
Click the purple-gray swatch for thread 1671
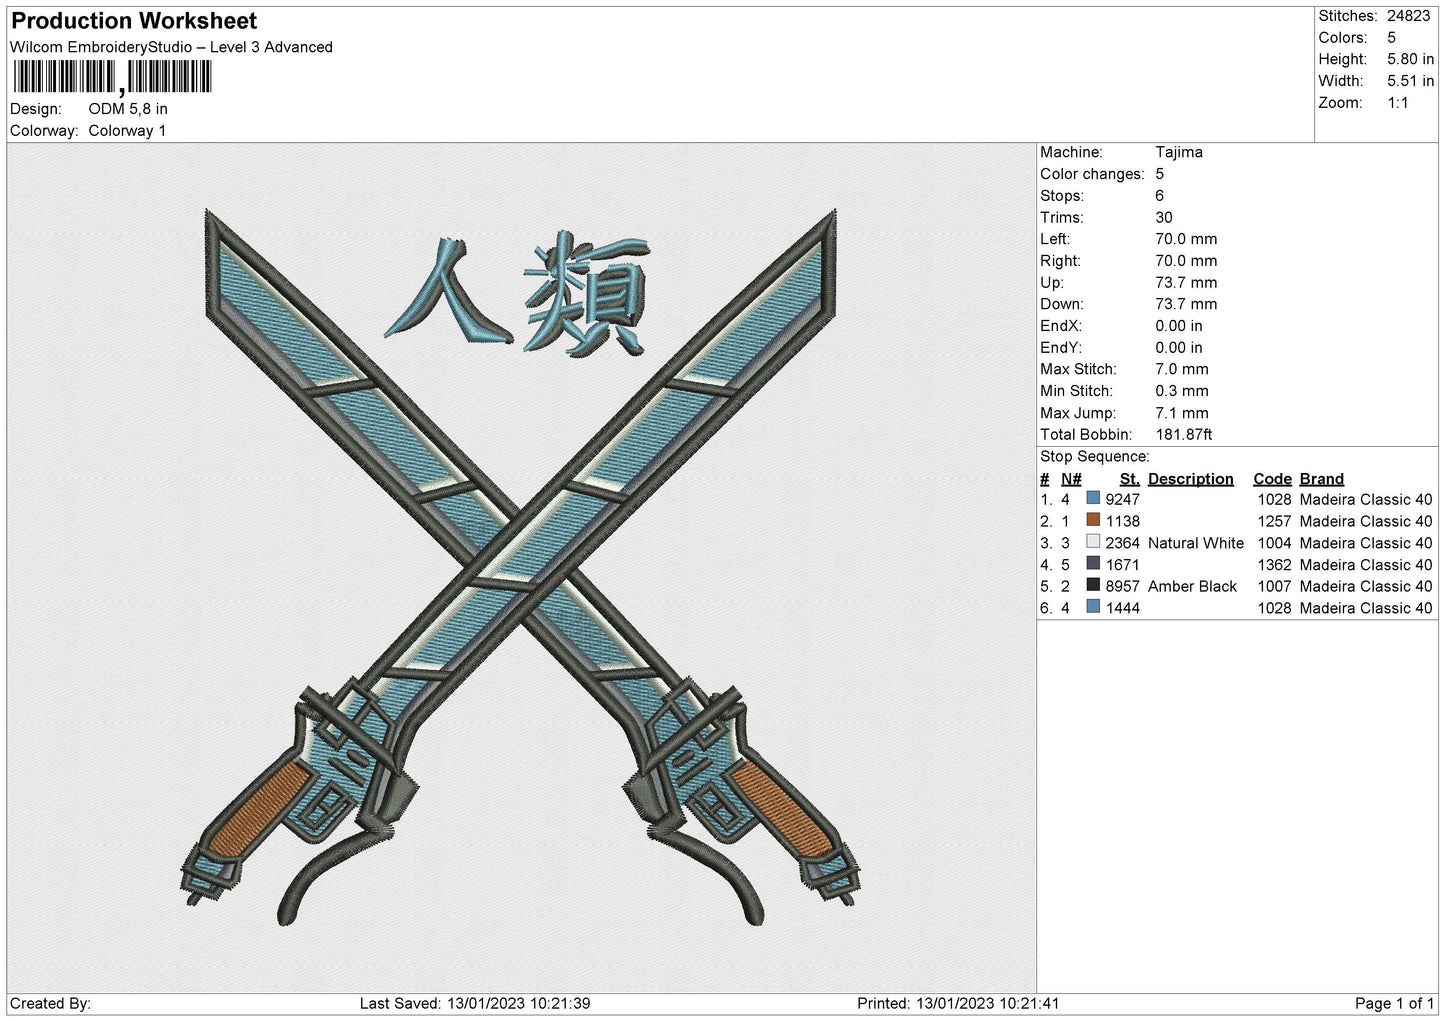tap(1093, 564)
